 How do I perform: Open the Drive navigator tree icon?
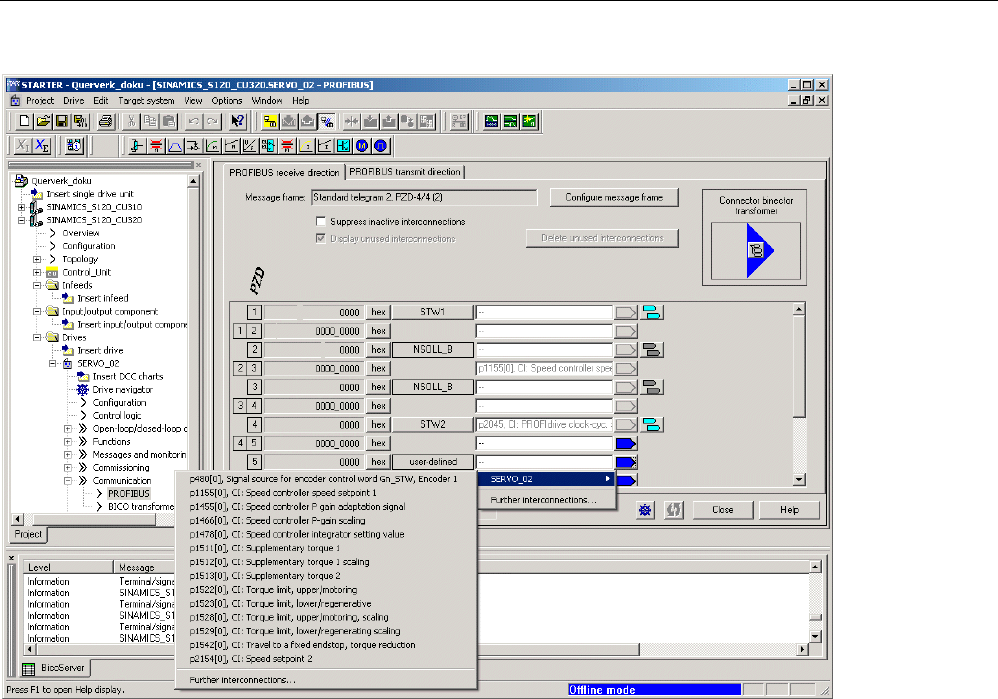click(83, 390)
